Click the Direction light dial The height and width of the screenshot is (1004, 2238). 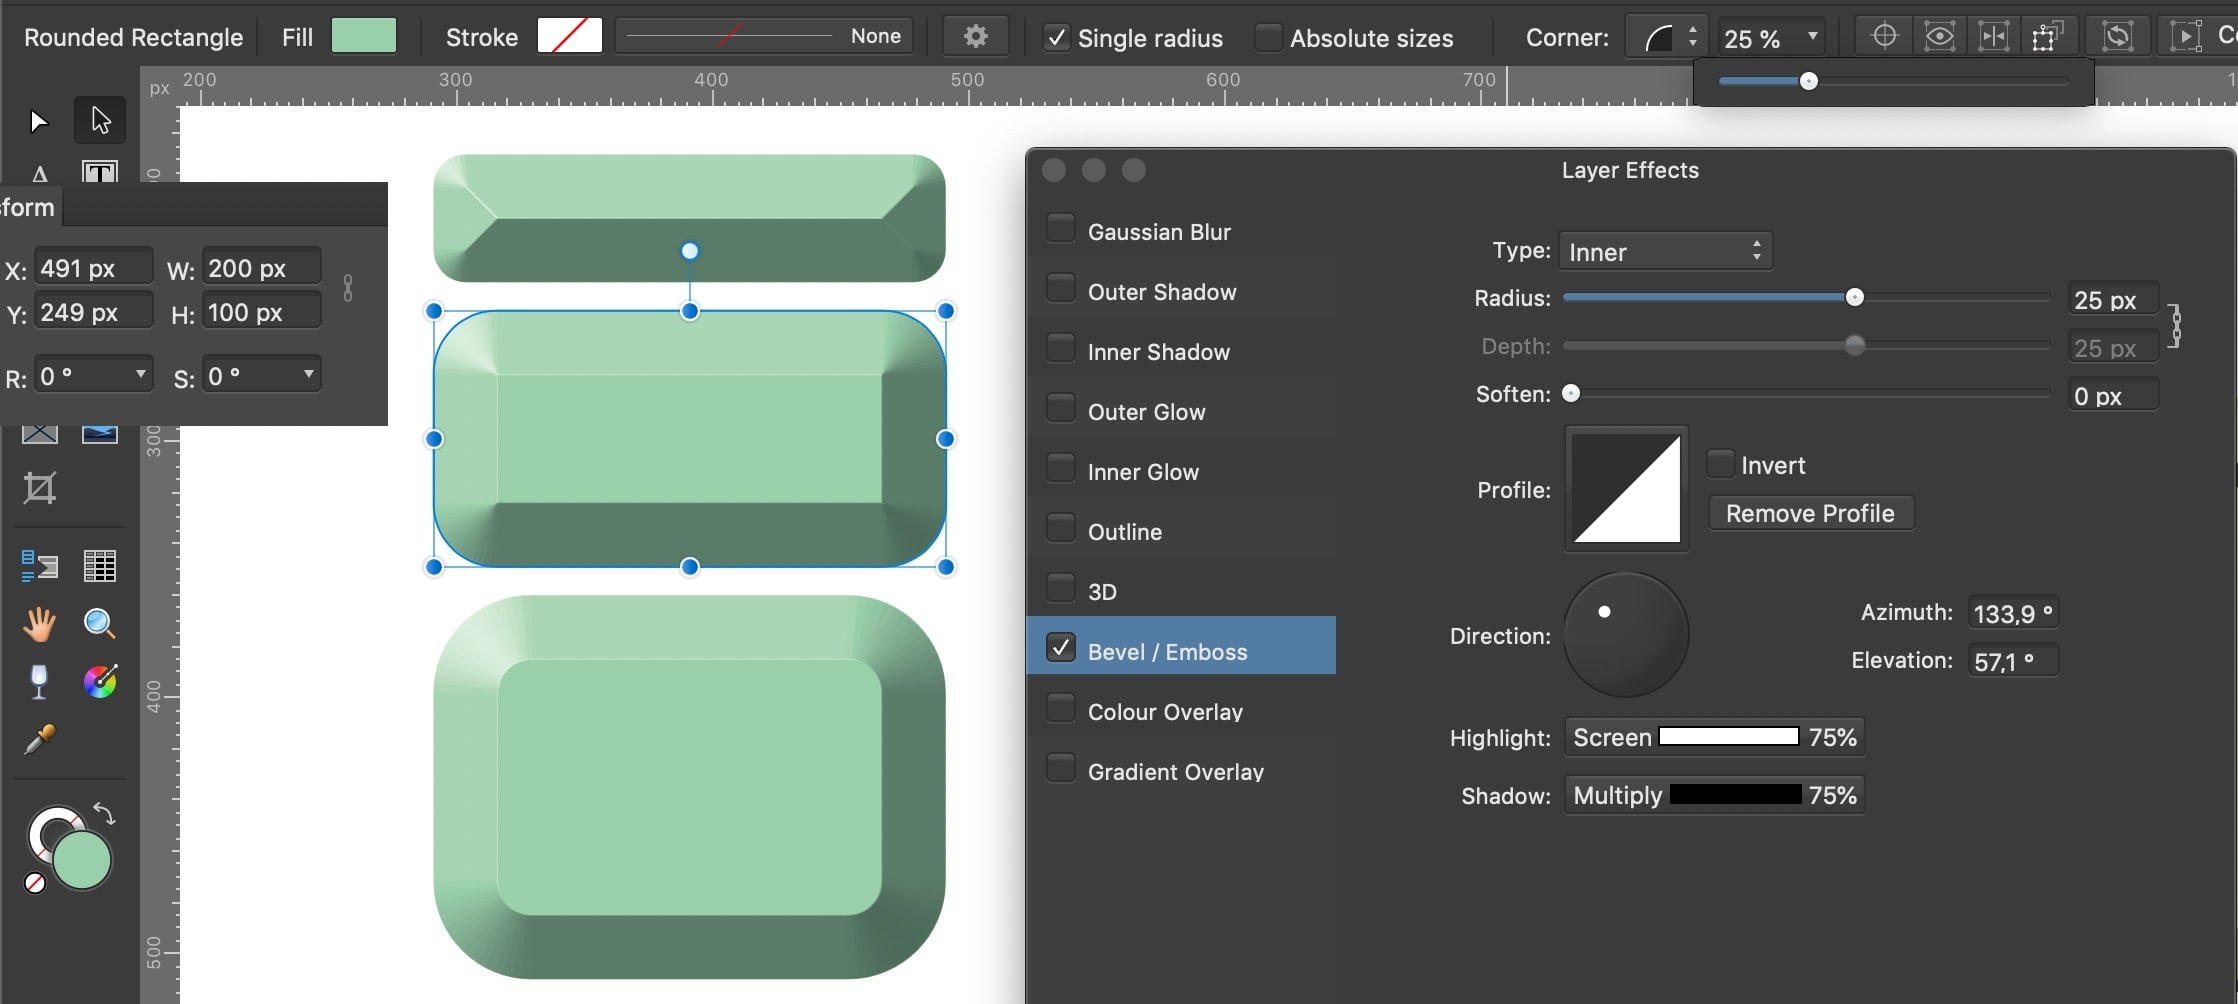coord(1626,635)
